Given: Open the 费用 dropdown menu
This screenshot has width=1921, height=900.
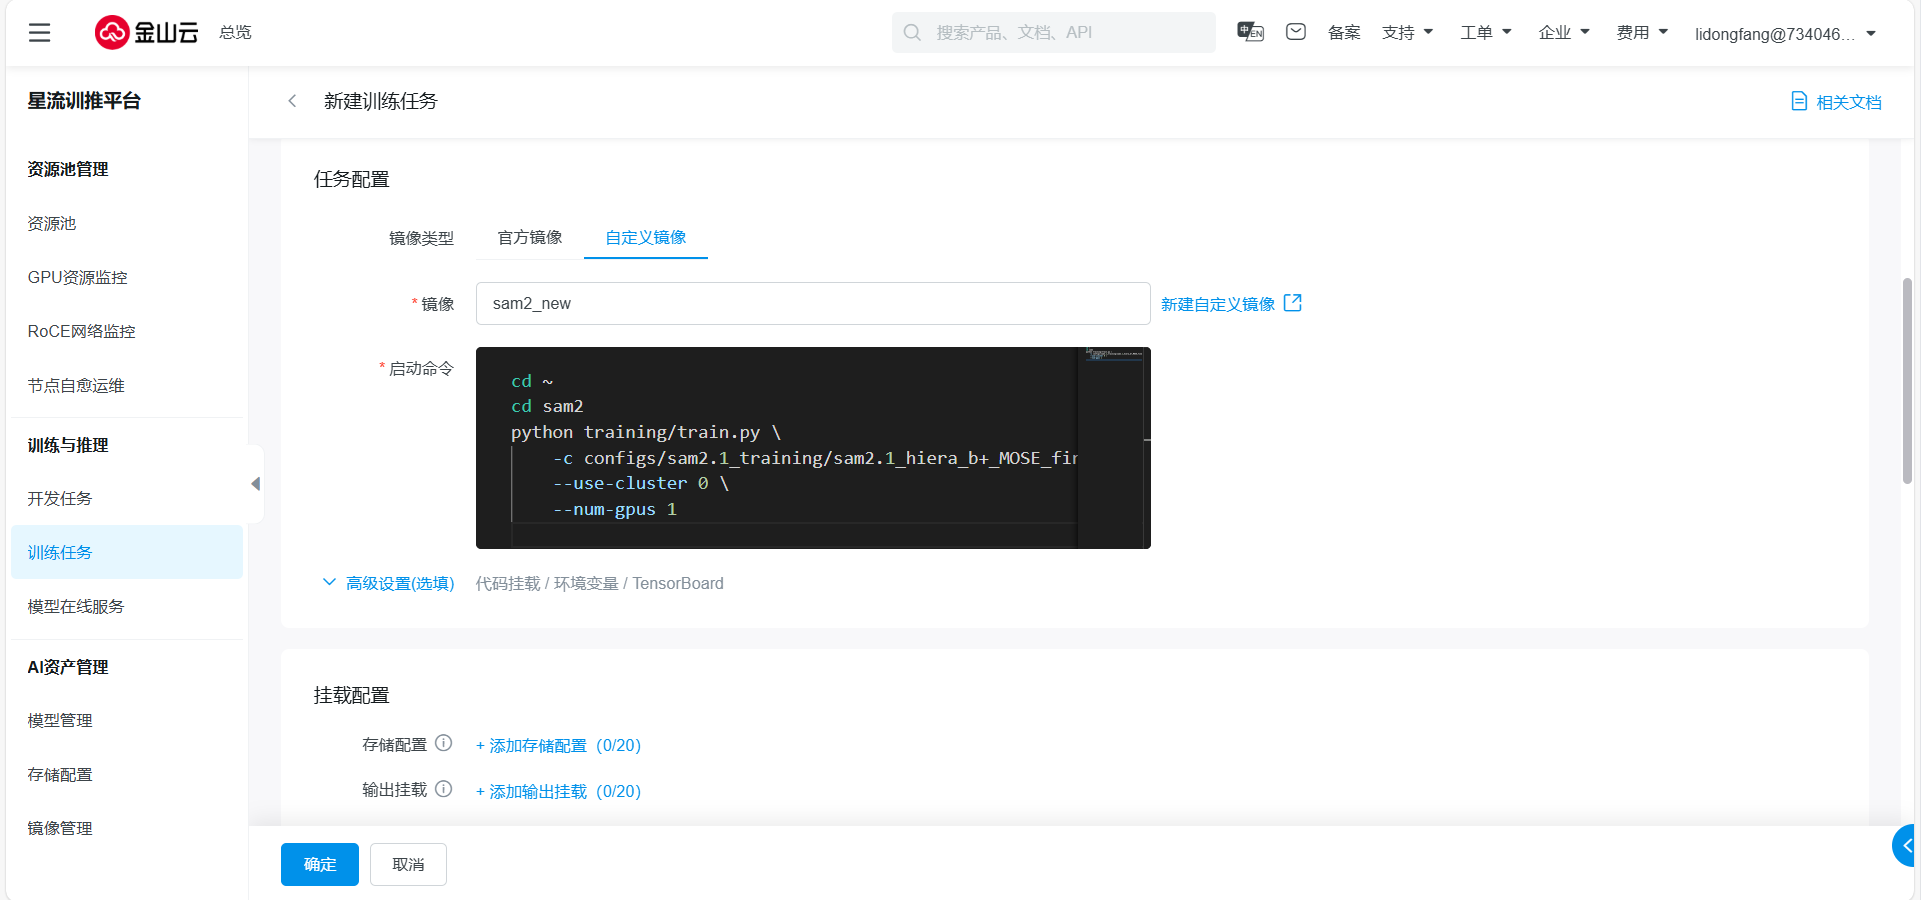Looking at the screenshot, I should coord(1642,33).
